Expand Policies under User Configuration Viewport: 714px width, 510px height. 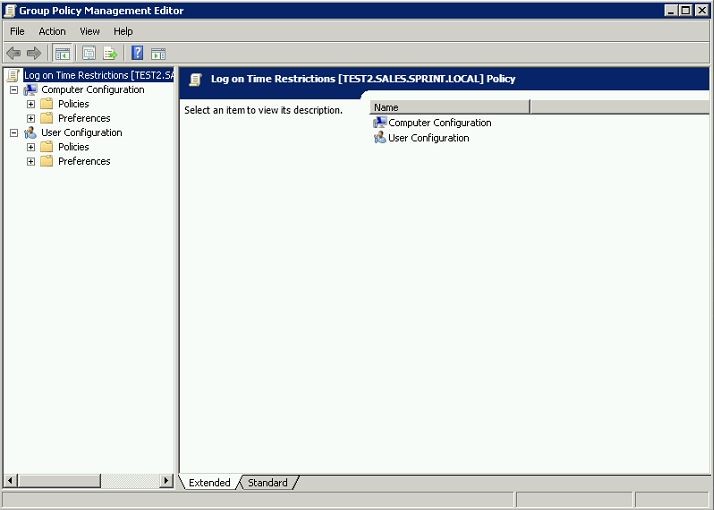31,147
